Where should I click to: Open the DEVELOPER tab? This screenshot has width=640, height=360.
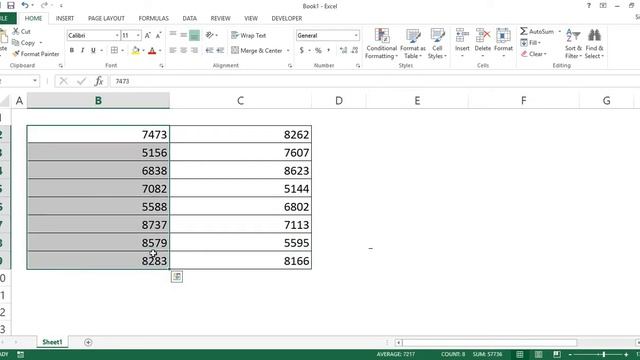pos(287,18)
